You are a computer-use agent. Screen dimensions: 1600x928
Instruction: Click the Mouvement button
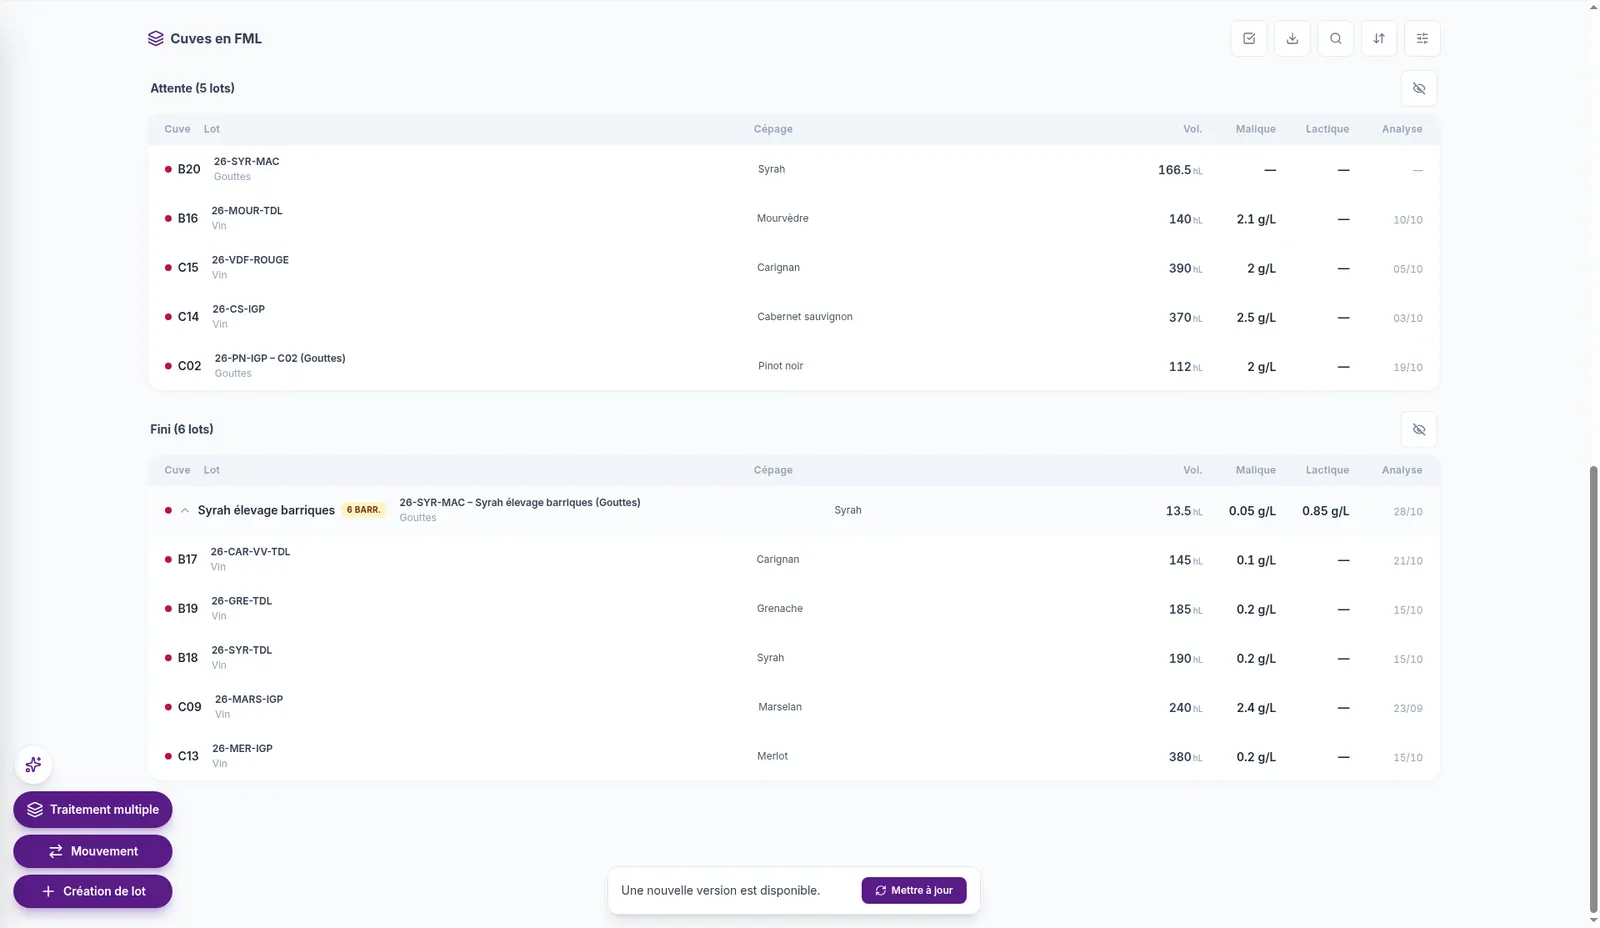click(x=93, y=851)
